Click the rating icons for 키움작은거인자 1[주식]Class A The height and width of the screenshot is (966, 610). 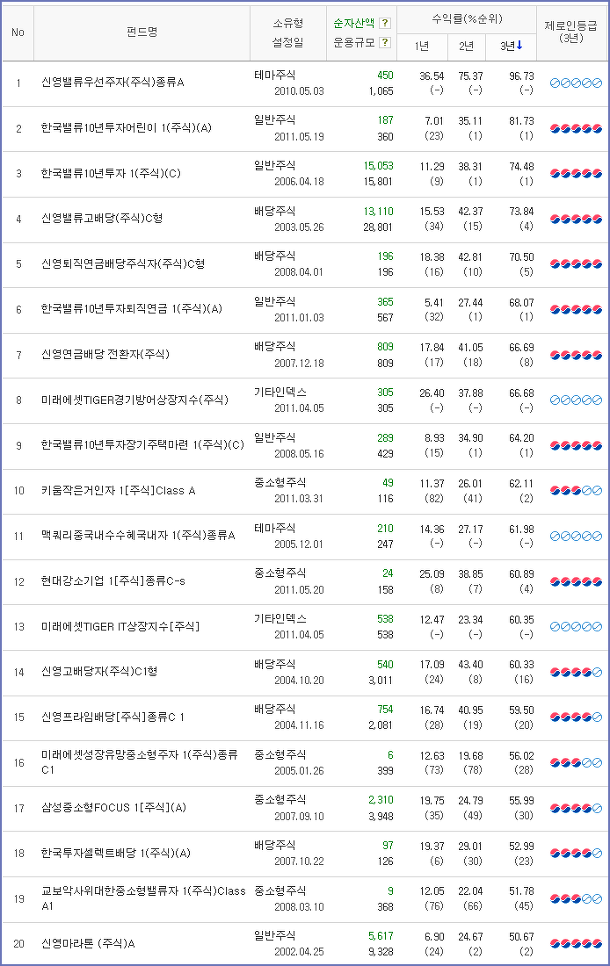tap(575, 491)
